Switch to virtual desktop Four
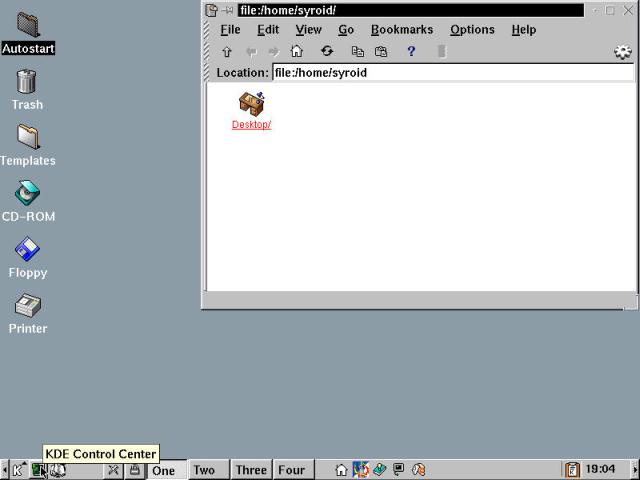The width and height of the screenshot is (640, 480). (291, 470)
